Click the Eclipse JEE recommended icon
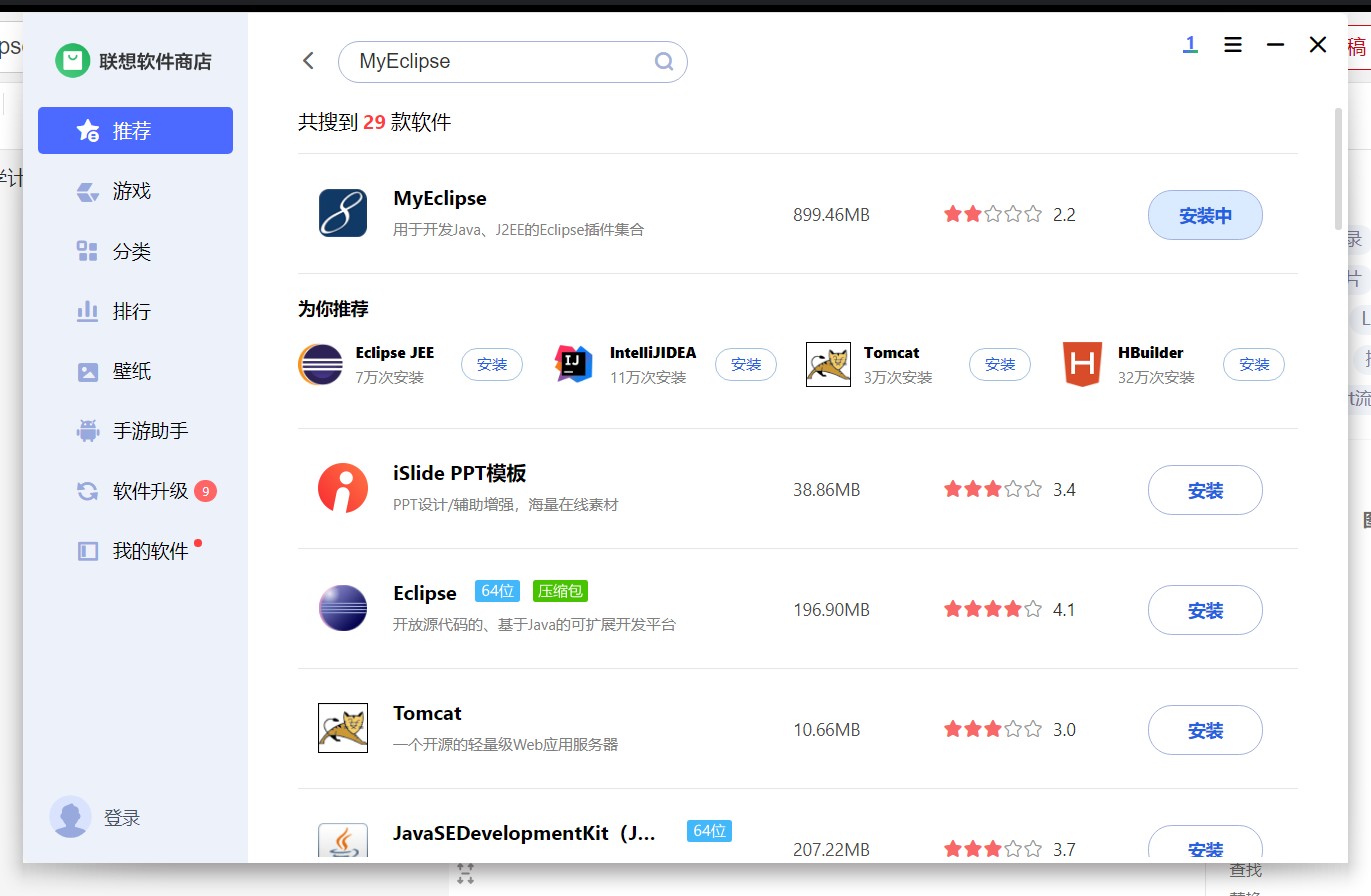1371x896 pixels. pos(321,364)
